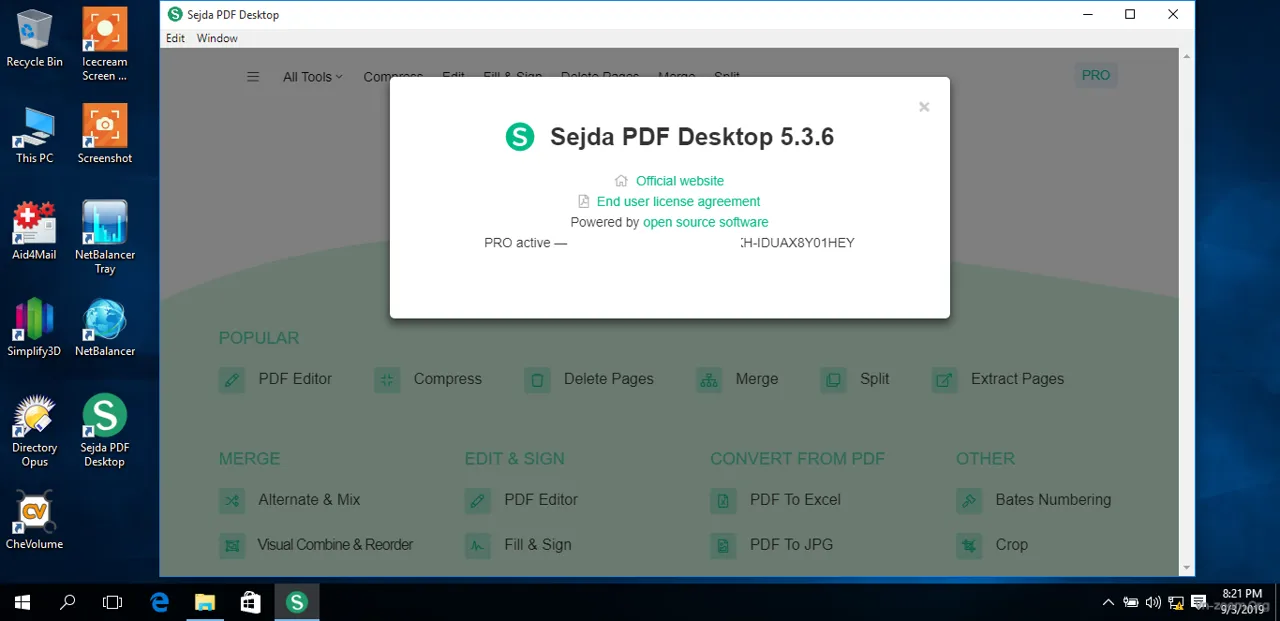Click the PDF To Excel icon

click(723, 500)
